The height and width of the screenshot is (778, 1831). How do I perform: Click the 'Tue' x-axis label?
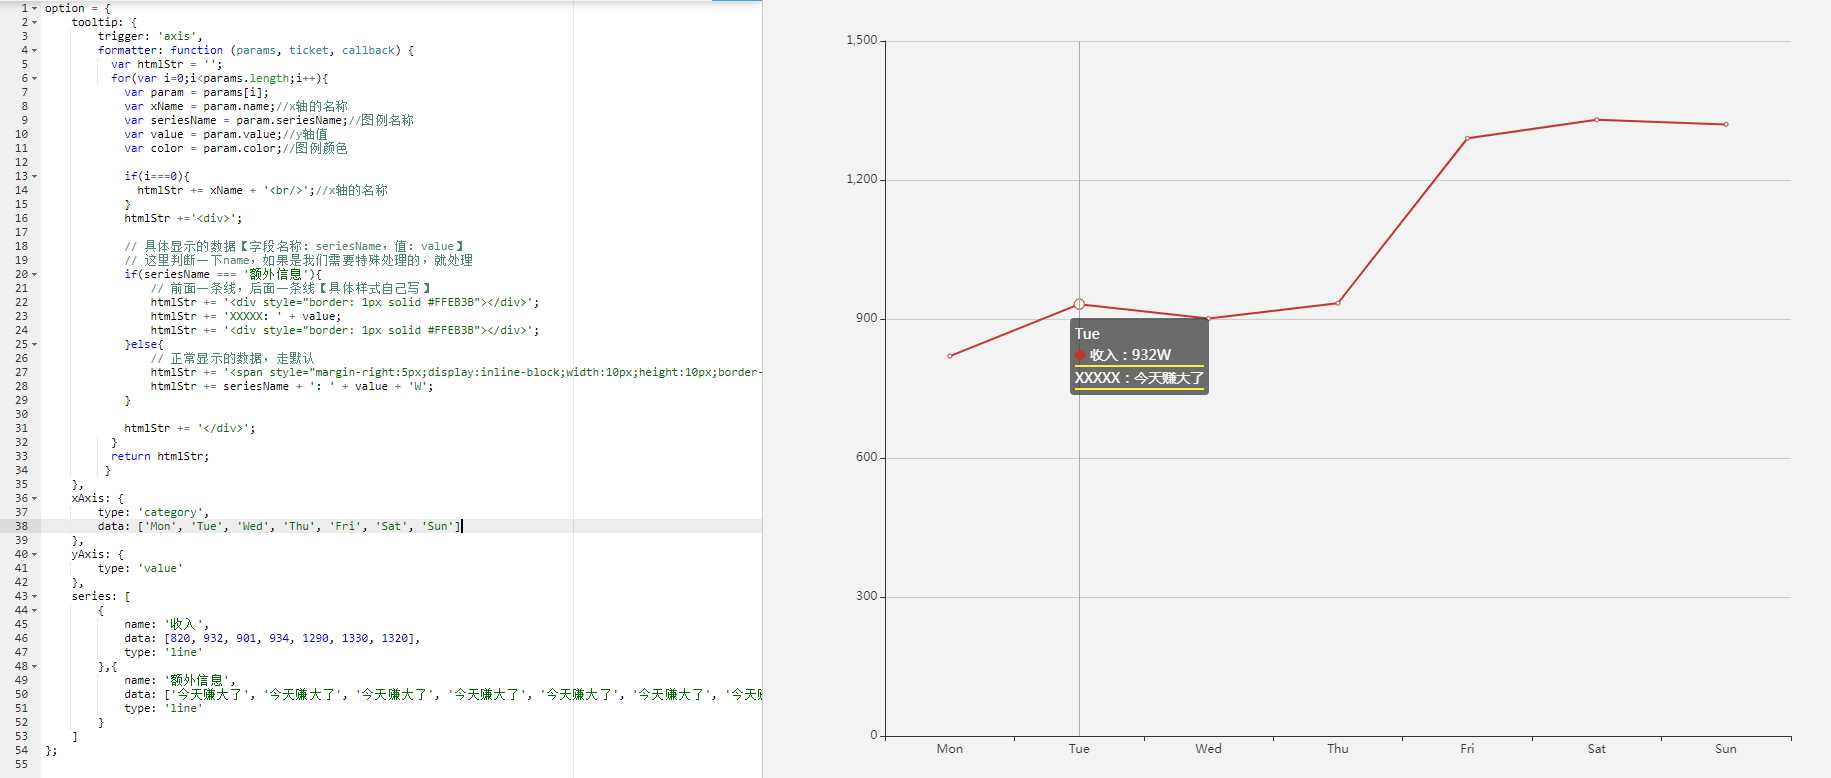coord(1079,749)
